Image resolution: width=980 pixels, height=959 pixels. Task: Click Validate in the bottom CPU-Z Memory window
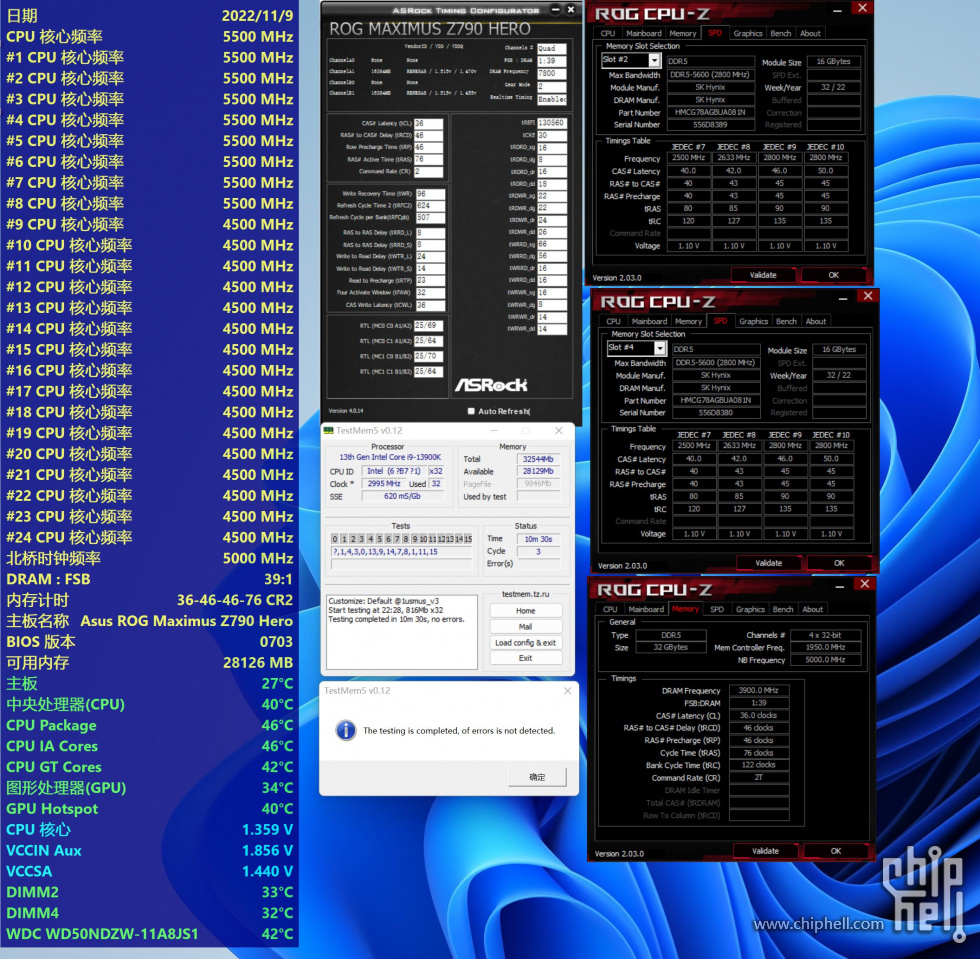766,851
